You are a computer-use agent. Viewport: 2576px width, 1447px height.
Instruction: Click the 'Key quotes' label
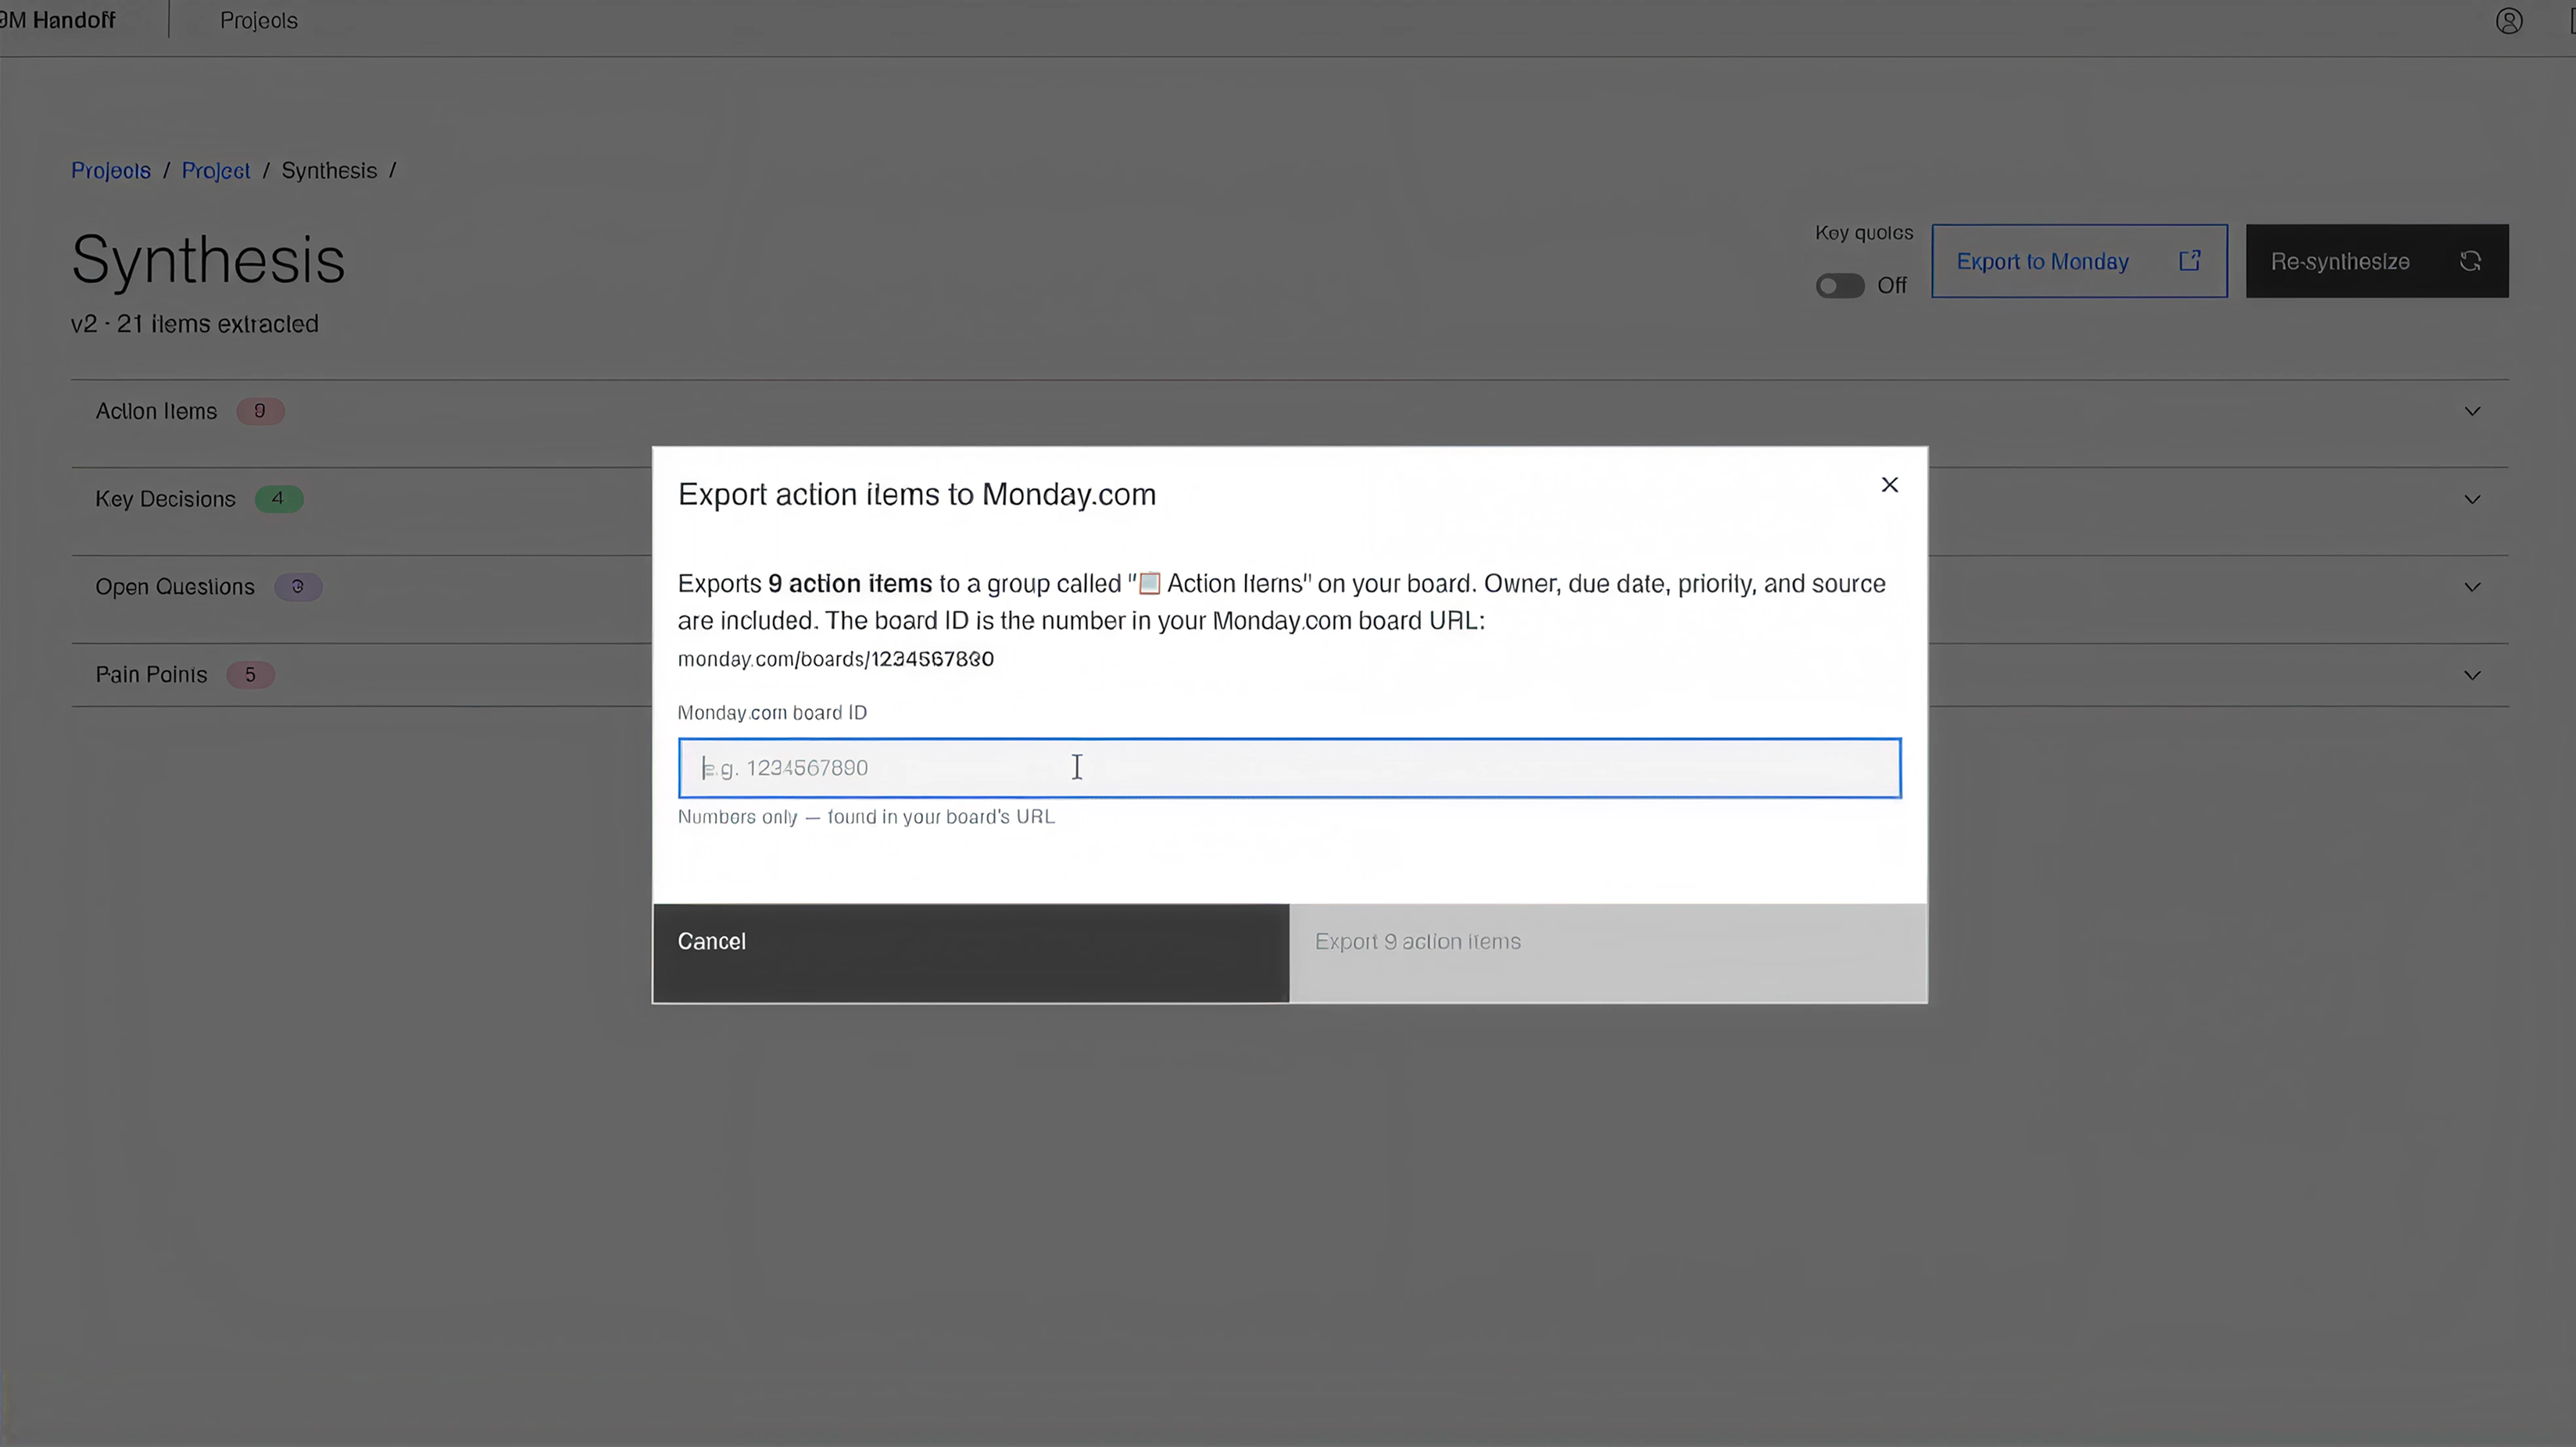[x=1864, y=233]
